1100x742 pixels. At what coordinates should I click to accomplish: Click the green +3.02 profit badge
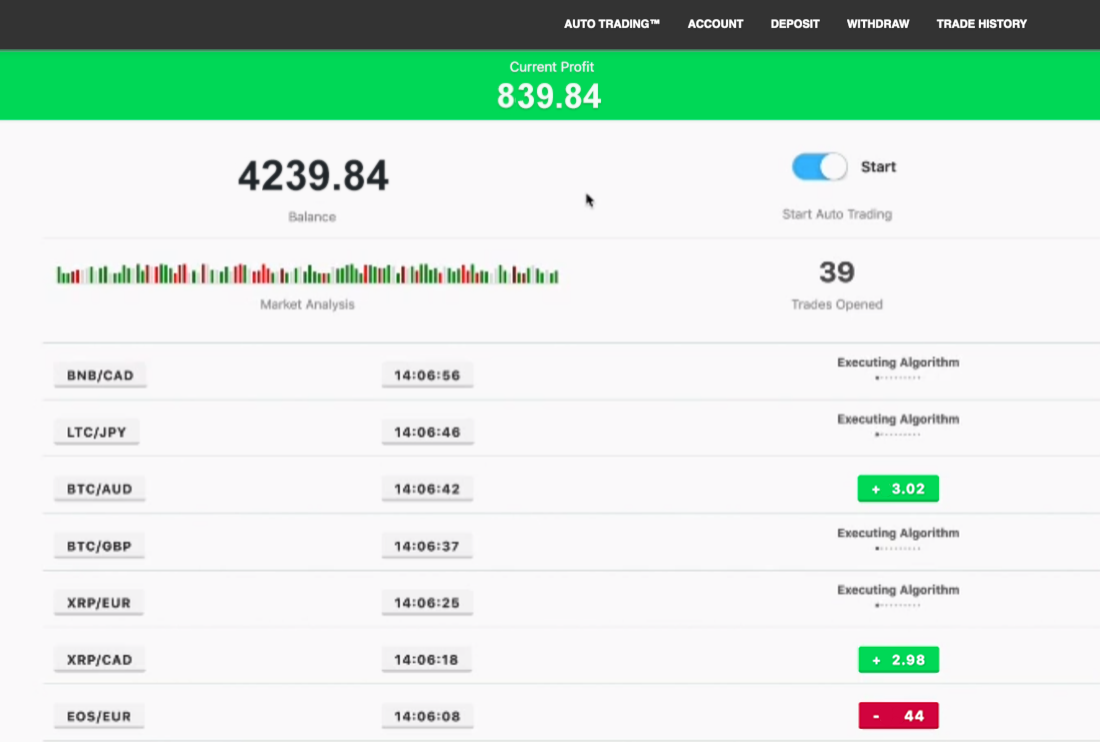tap(898, 489)
